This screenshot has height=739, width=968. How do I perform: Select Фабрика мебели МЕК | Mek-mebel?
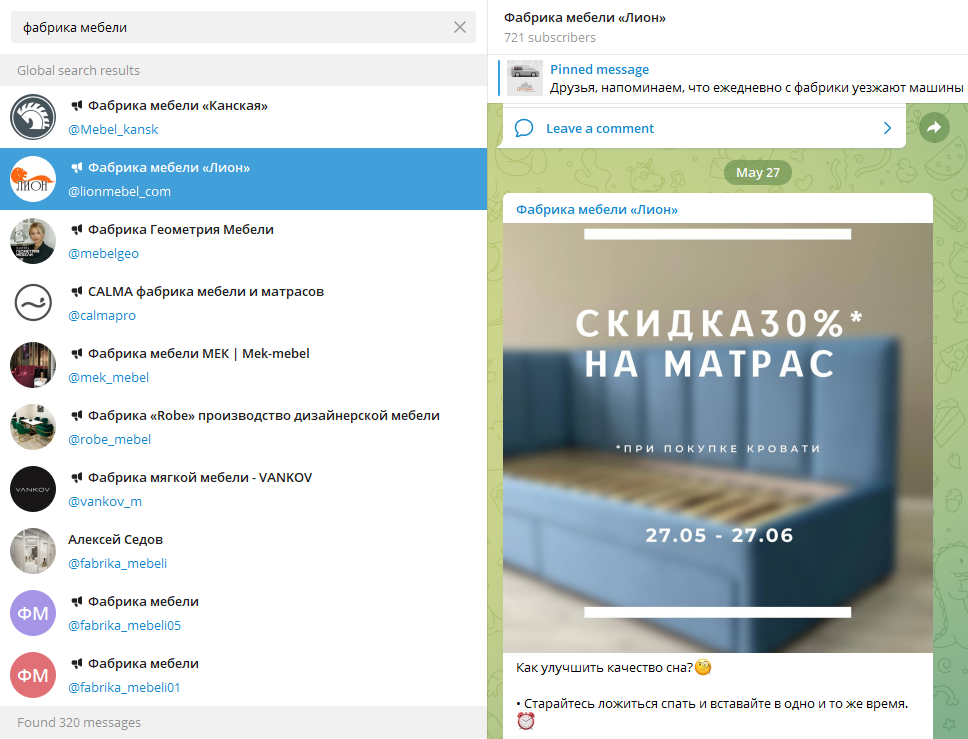(x=243, y=365)
